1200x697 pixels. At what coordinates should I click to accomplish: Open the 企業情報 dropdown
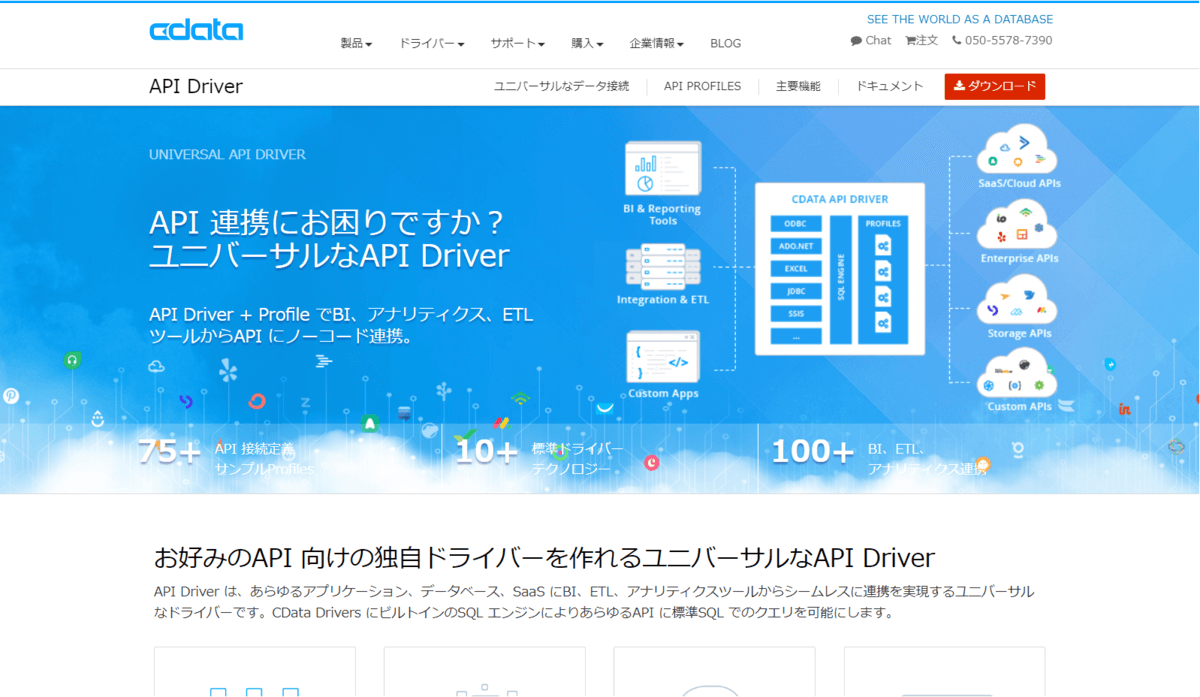pos(656,43)
